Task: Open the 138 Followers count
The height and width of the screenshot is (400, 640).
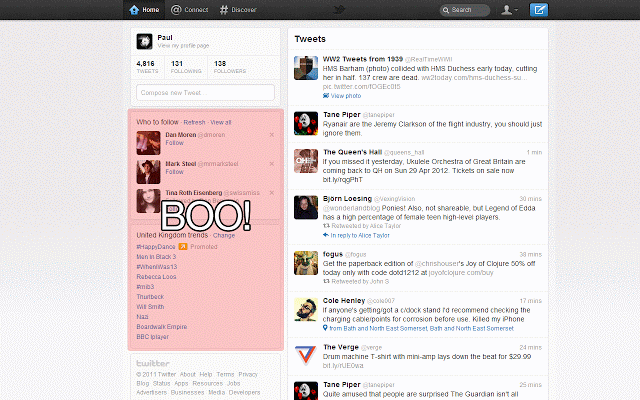Action: coord(230,67)
